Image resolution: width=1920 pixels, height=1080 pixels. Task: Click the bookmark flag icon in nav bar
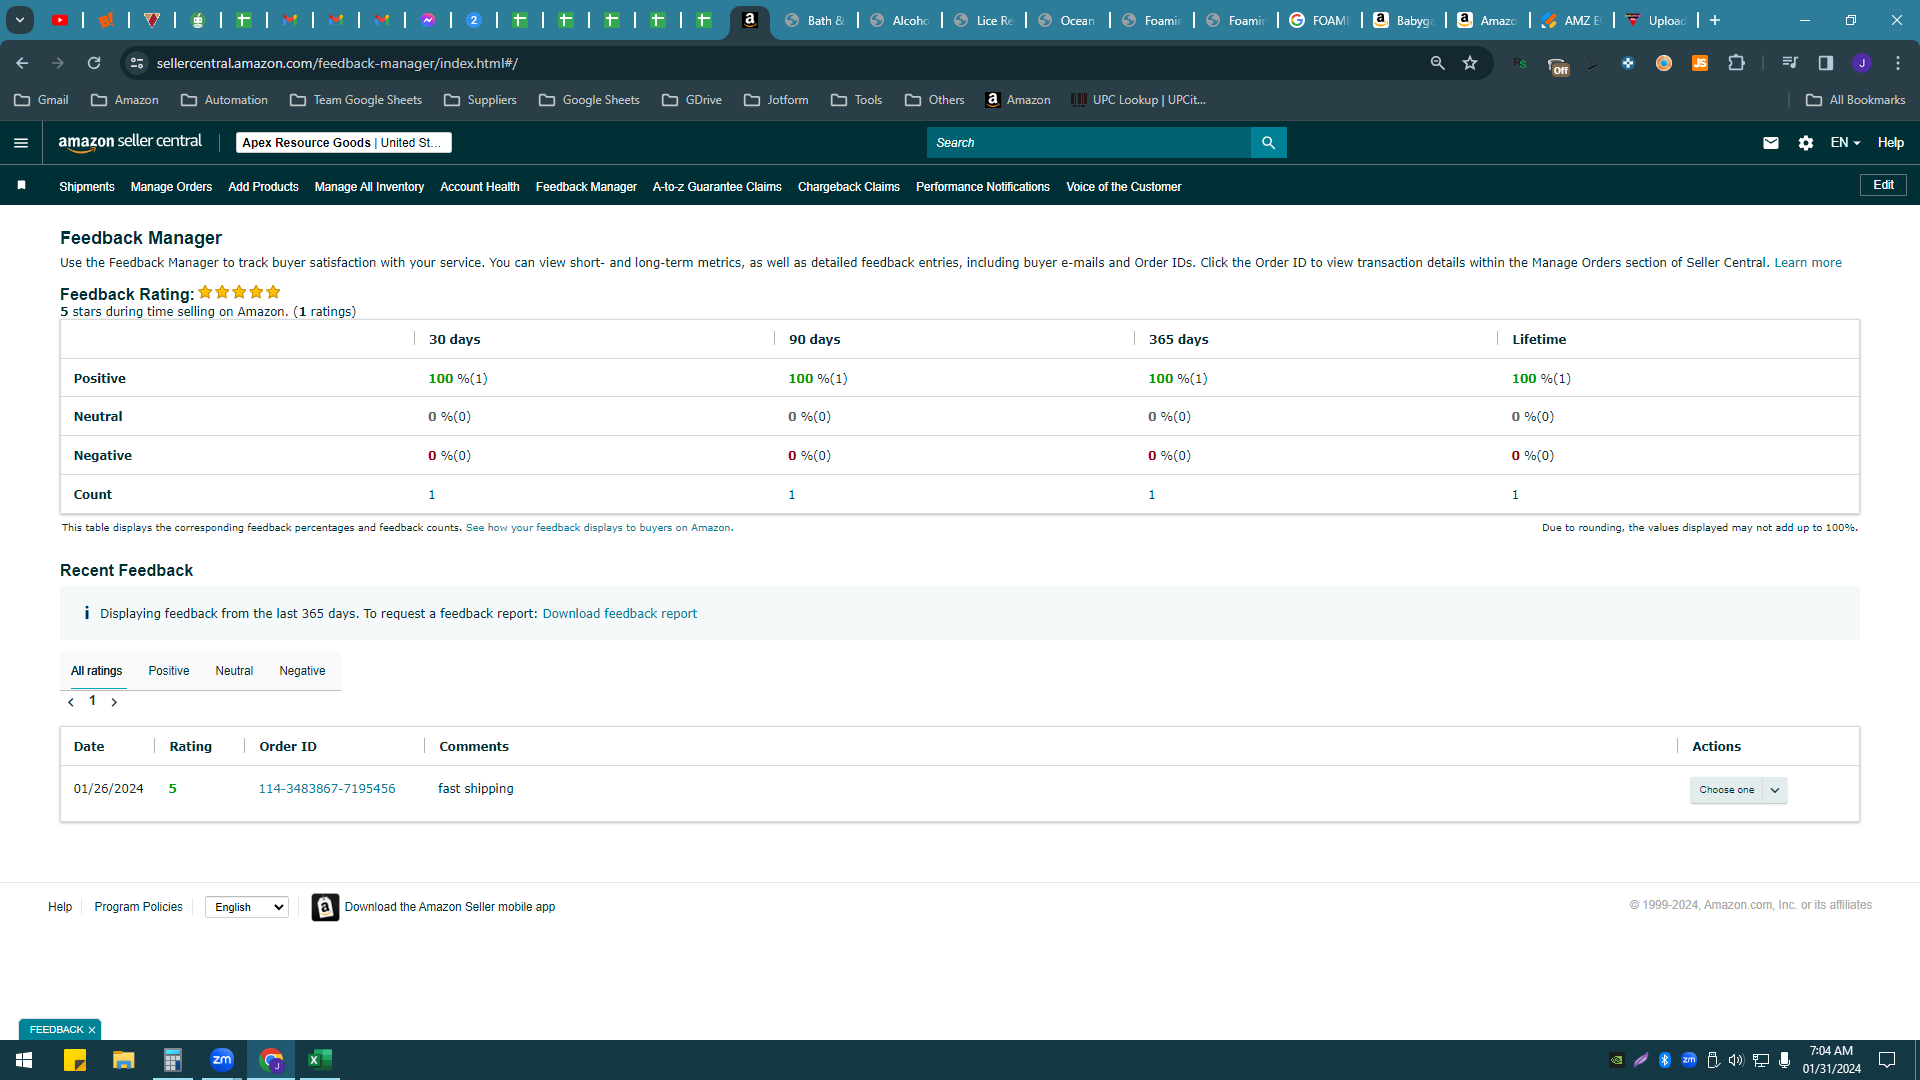pos(22,186)
